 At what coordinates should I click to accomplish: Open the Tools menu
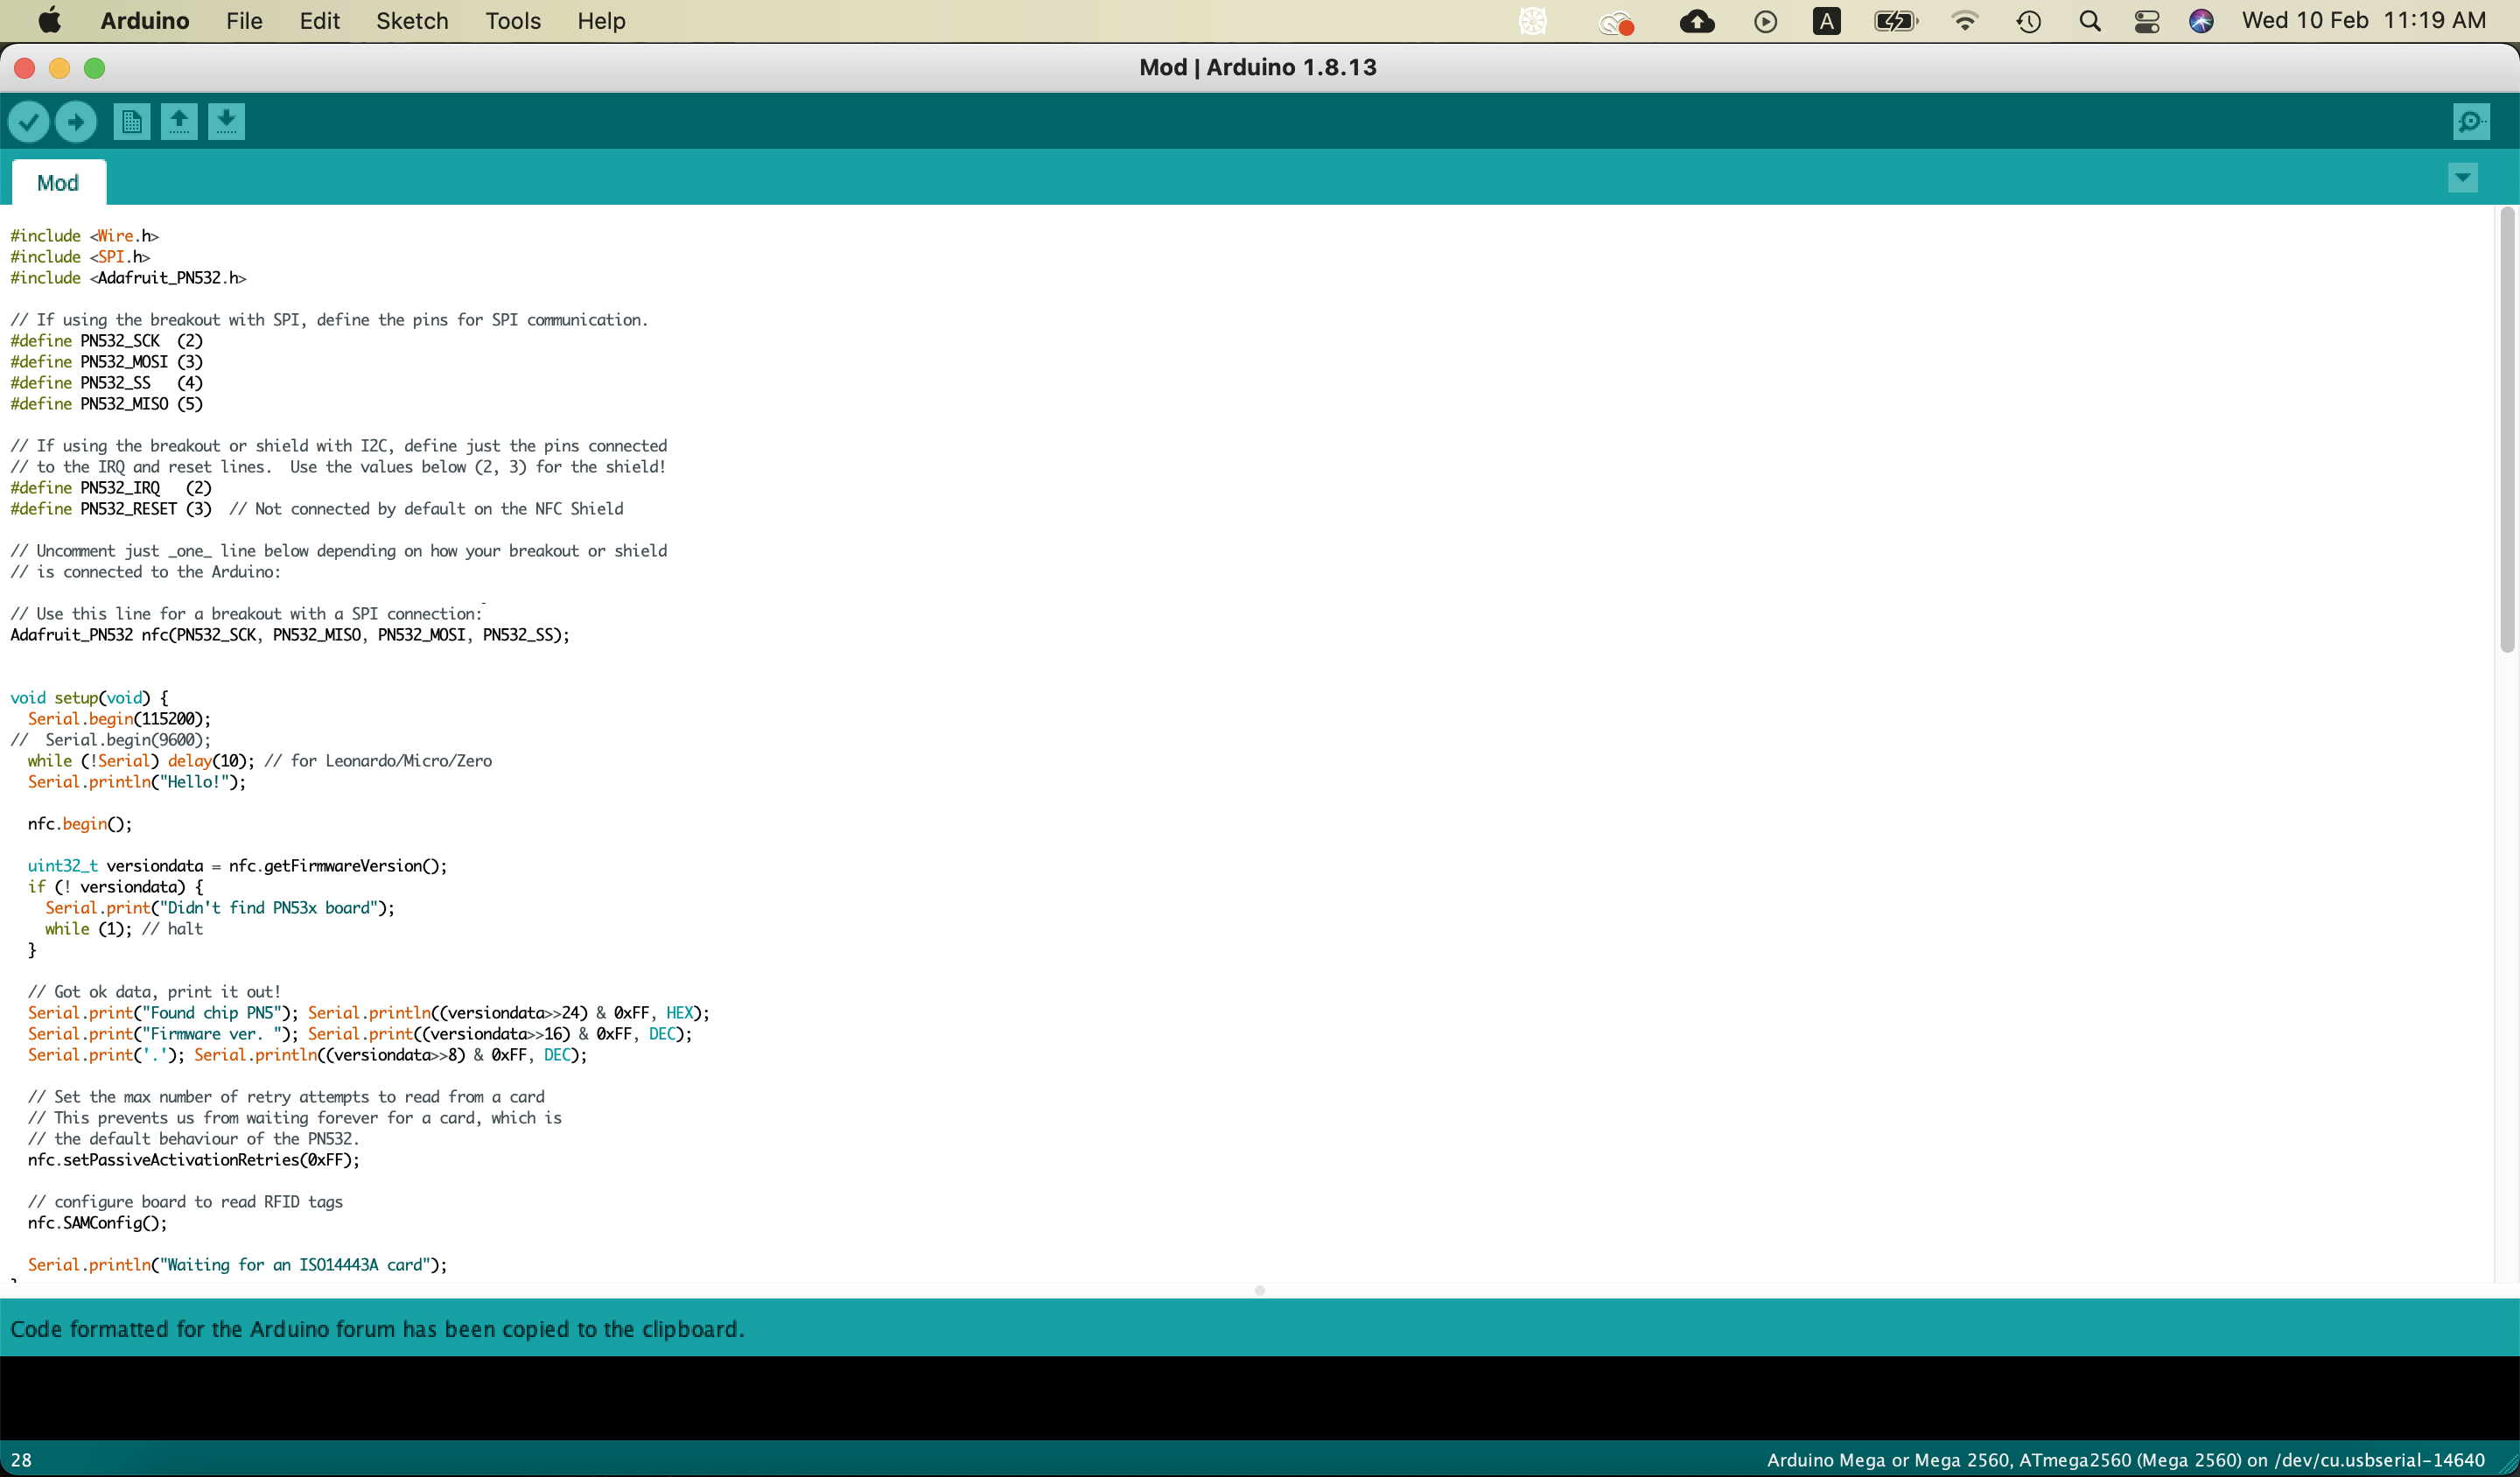[513, 21]
